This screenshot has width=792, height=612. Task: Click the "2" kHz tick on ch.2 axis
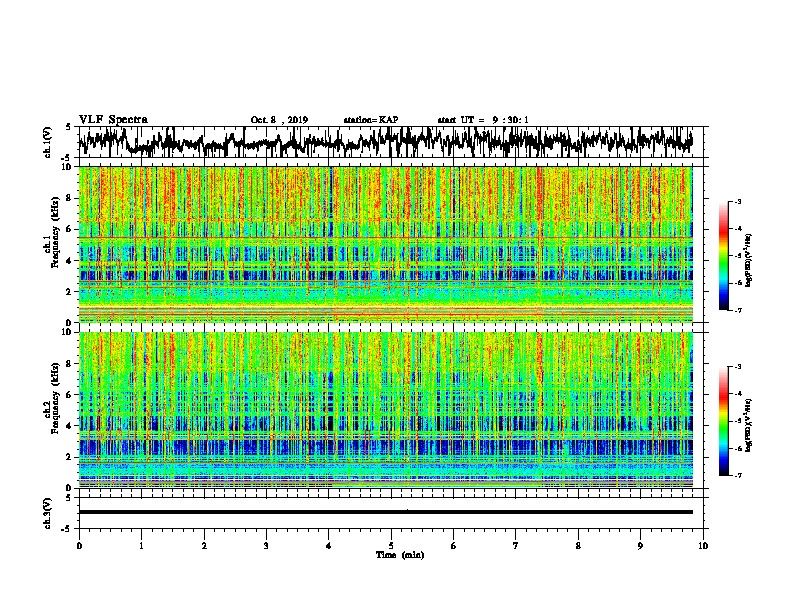[69, 457]
